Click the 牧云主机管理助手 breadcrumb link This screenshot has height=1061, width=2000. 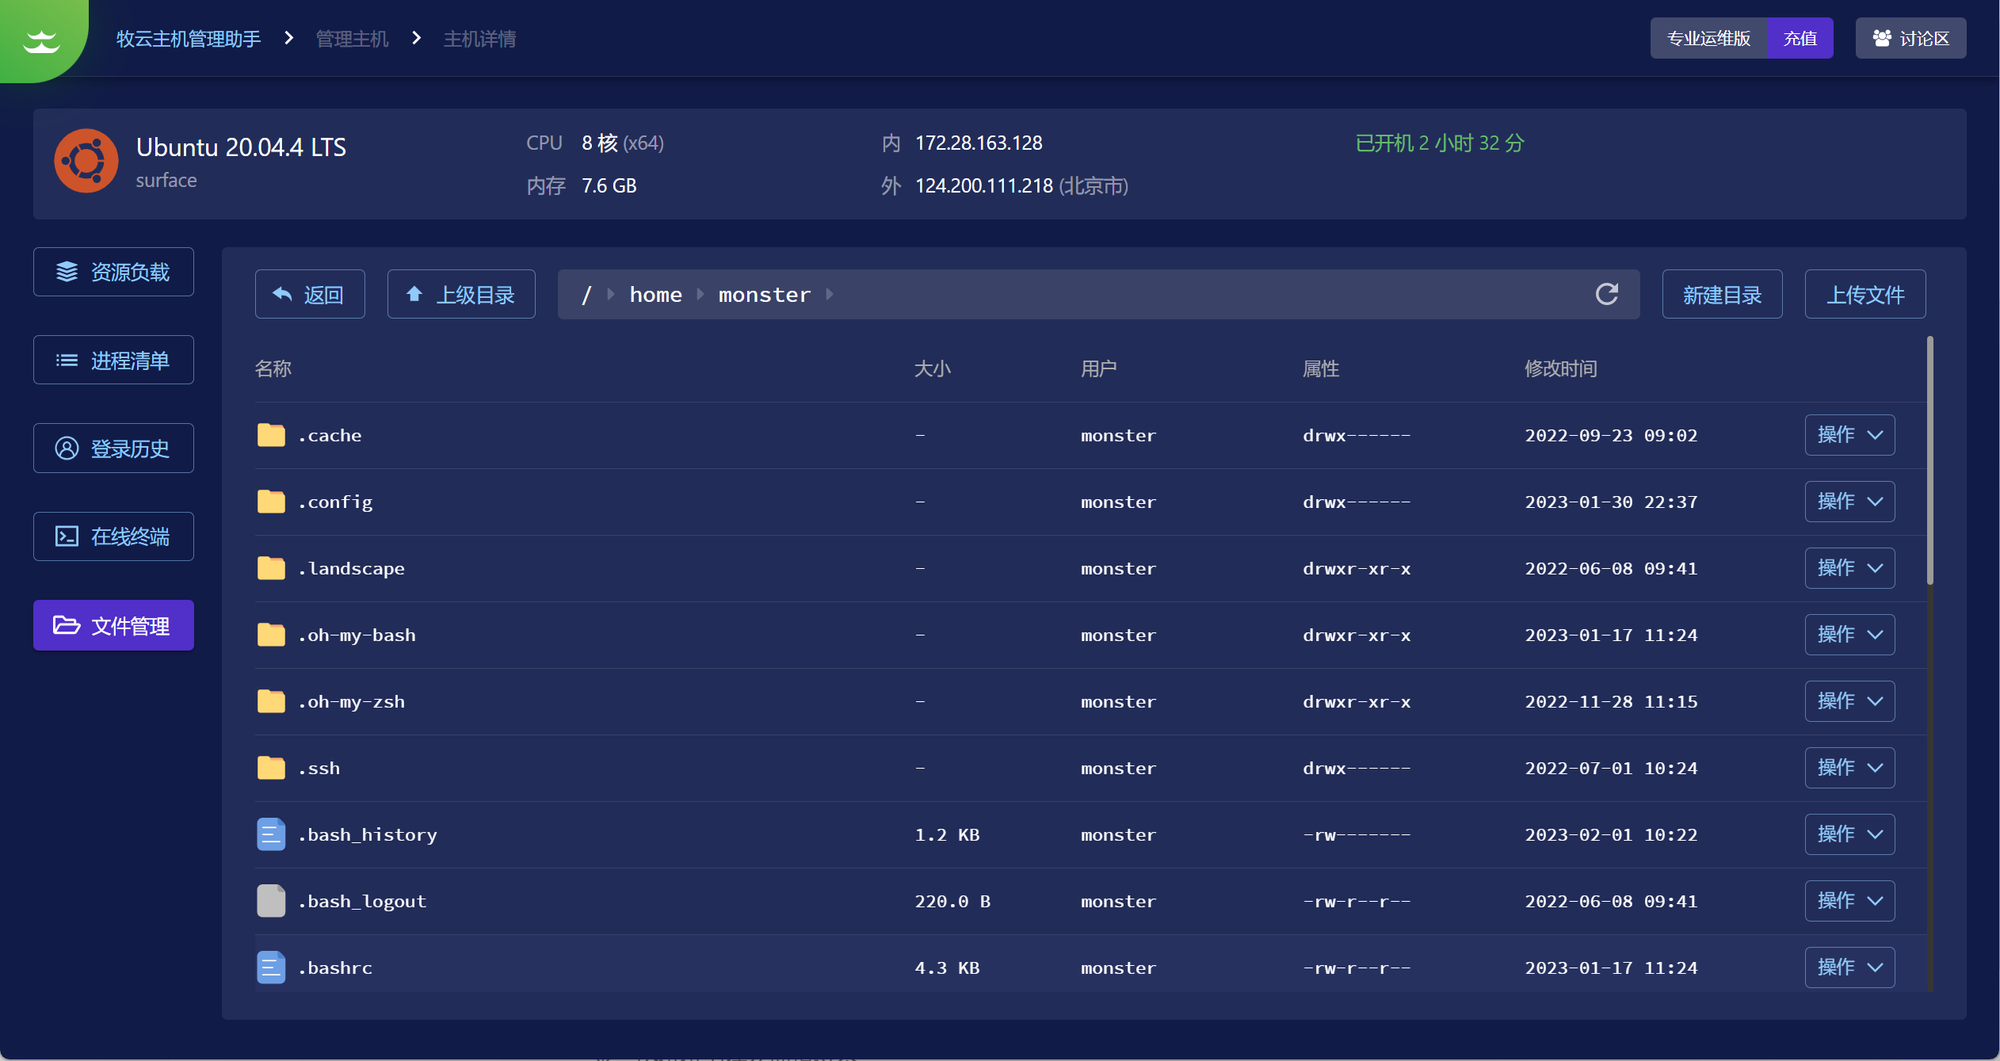[188, 39]
